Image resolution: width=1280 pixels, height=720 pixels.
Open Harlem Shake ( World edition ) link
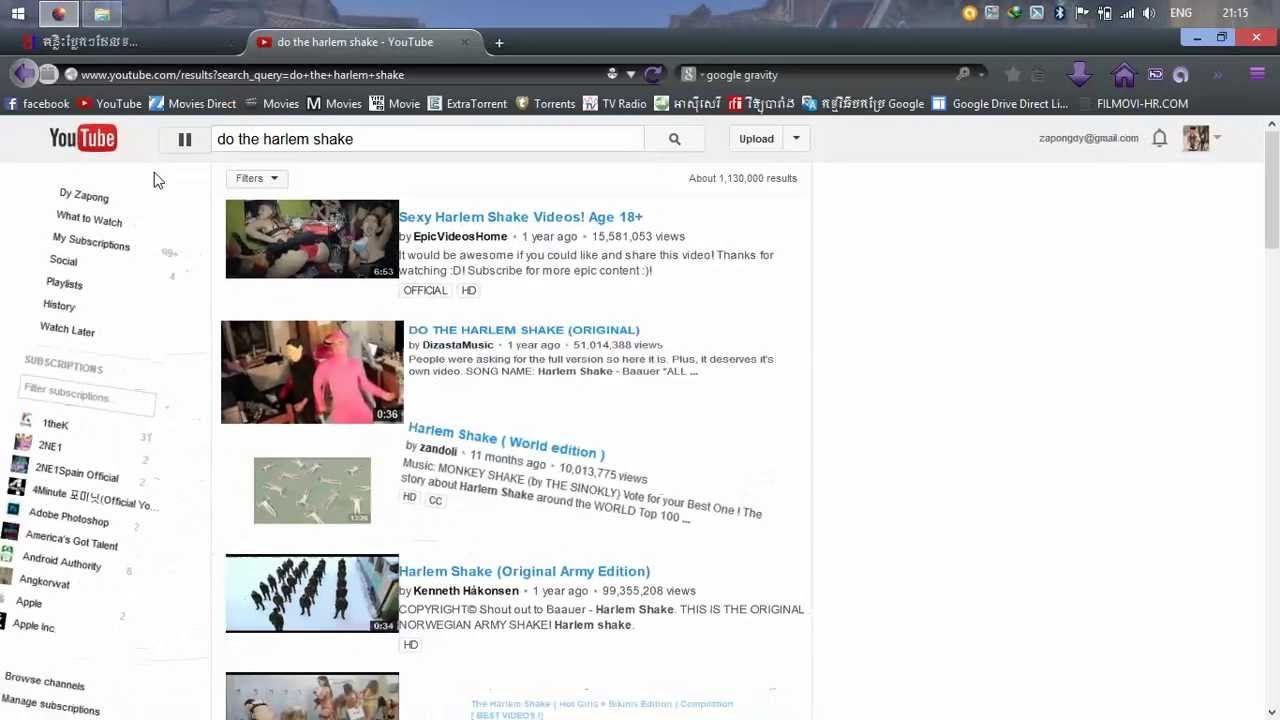coord(506,440)
